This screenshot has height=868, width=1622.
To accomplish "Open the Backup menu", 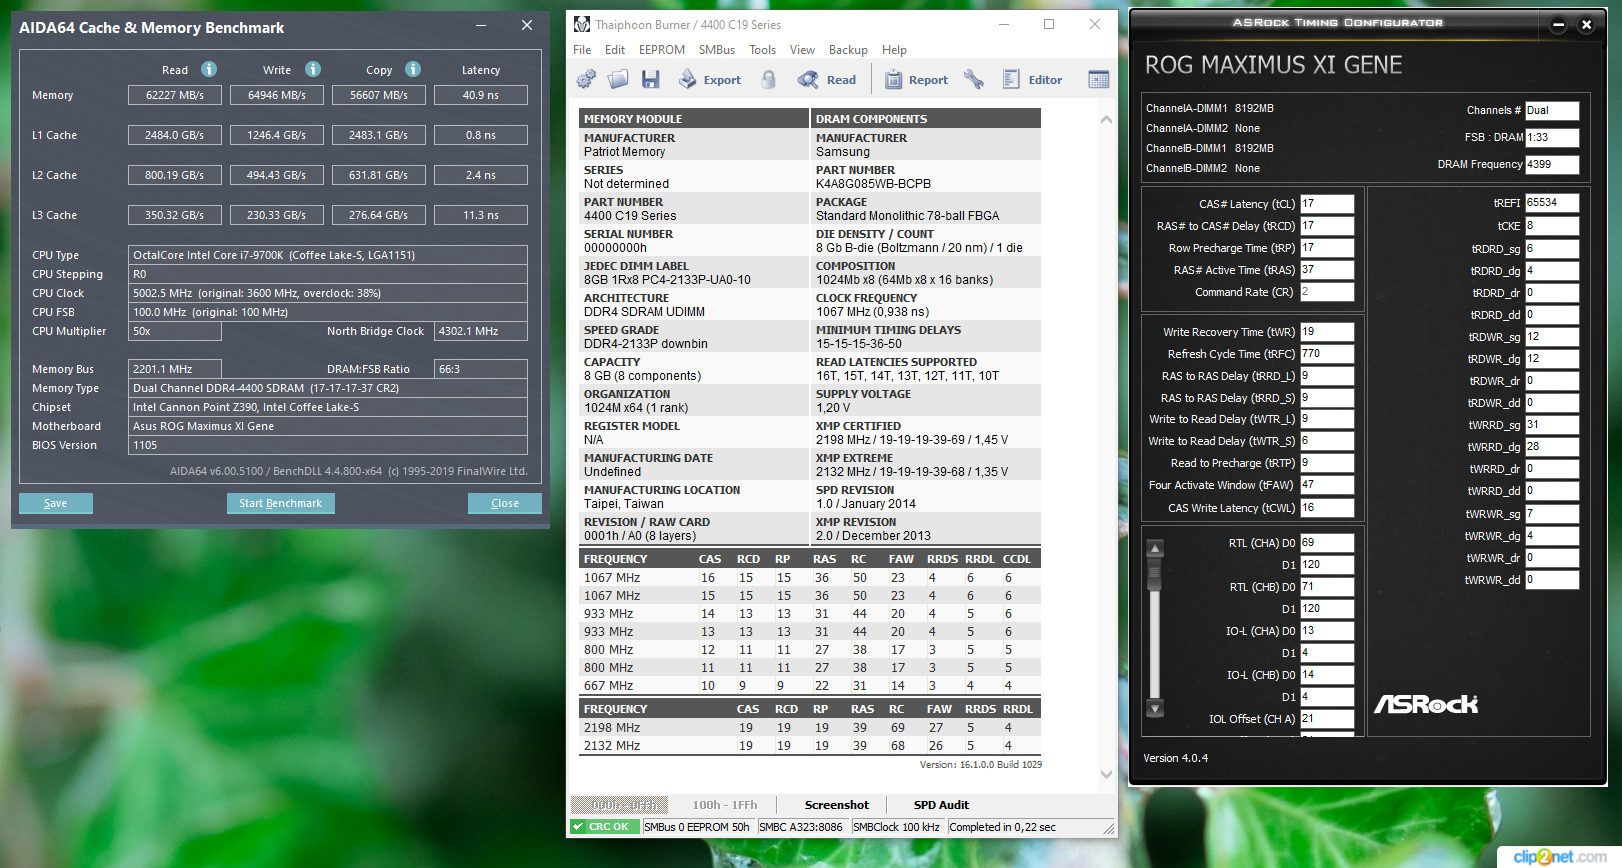I will point(848,50).
